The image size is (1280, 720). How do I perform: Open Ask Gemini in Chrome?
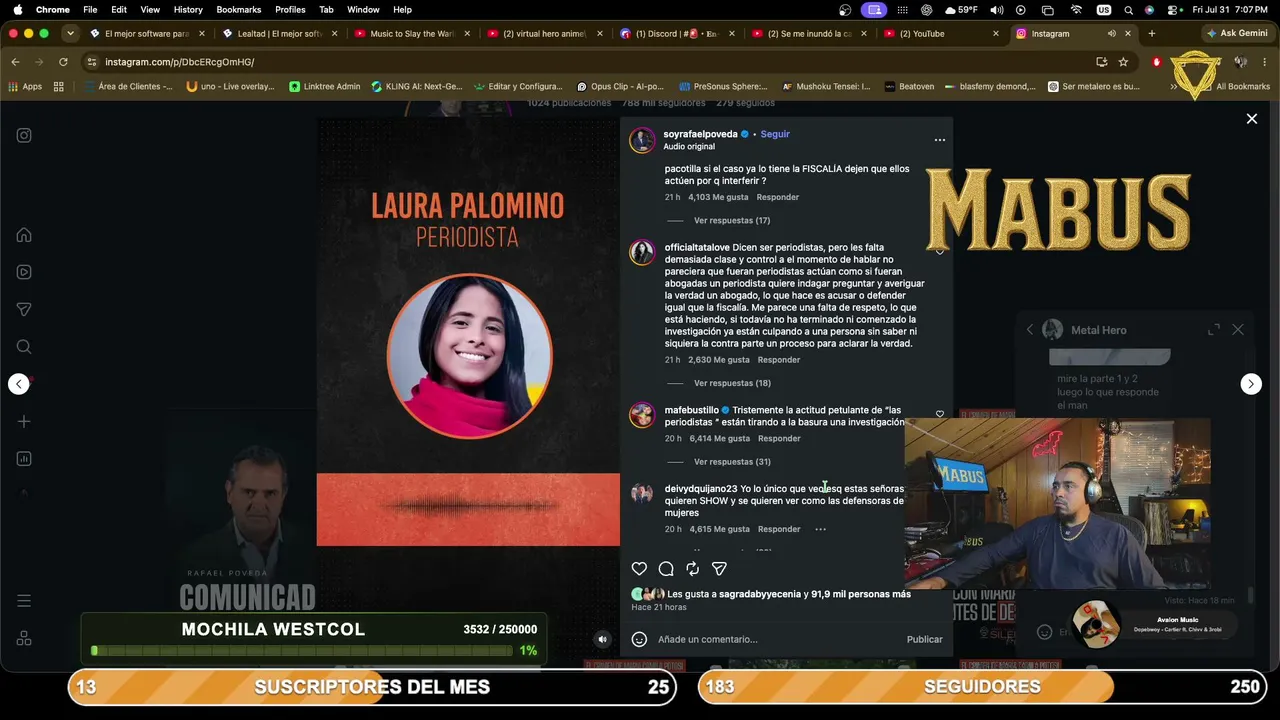click(1237, 33)
